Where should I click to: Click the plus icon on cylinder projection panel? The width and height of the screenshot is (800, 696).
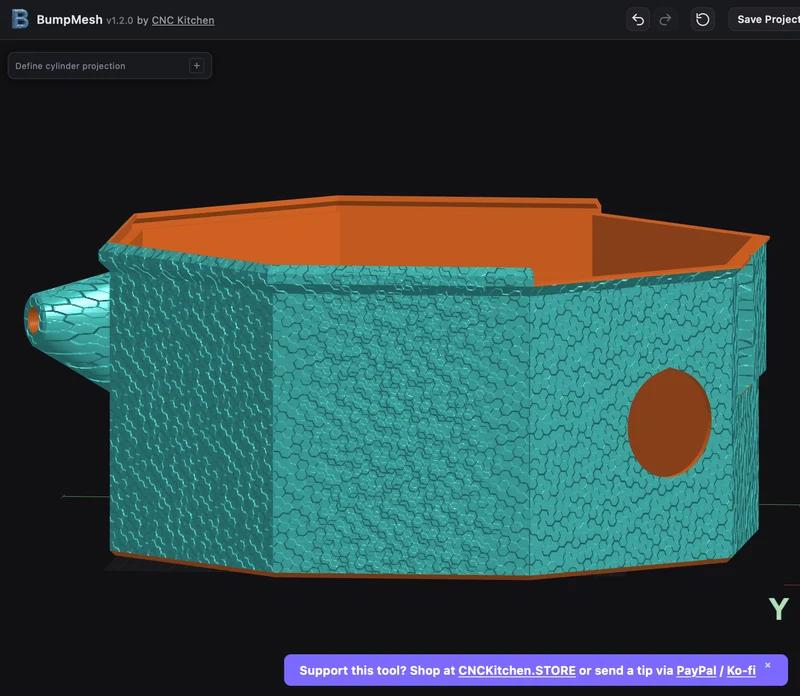click(196, 65)
